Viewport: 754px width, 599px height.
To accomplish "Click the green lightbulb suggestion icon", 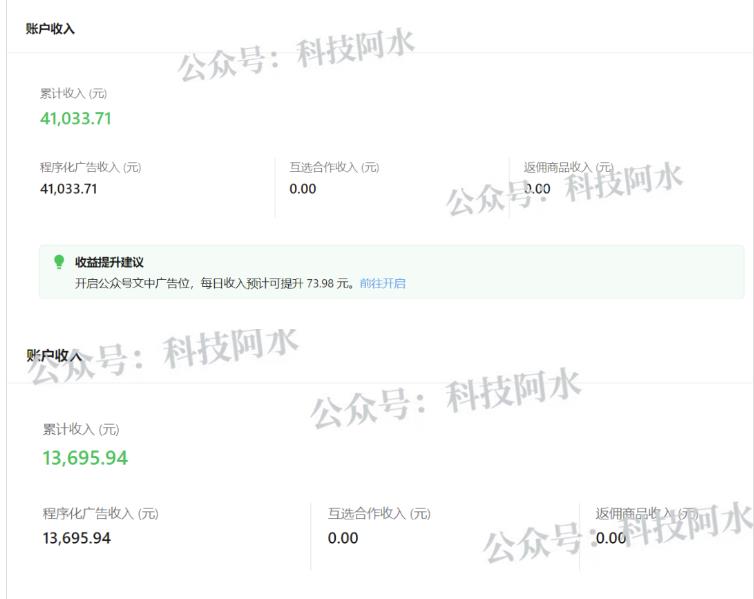I will point(59,262).
